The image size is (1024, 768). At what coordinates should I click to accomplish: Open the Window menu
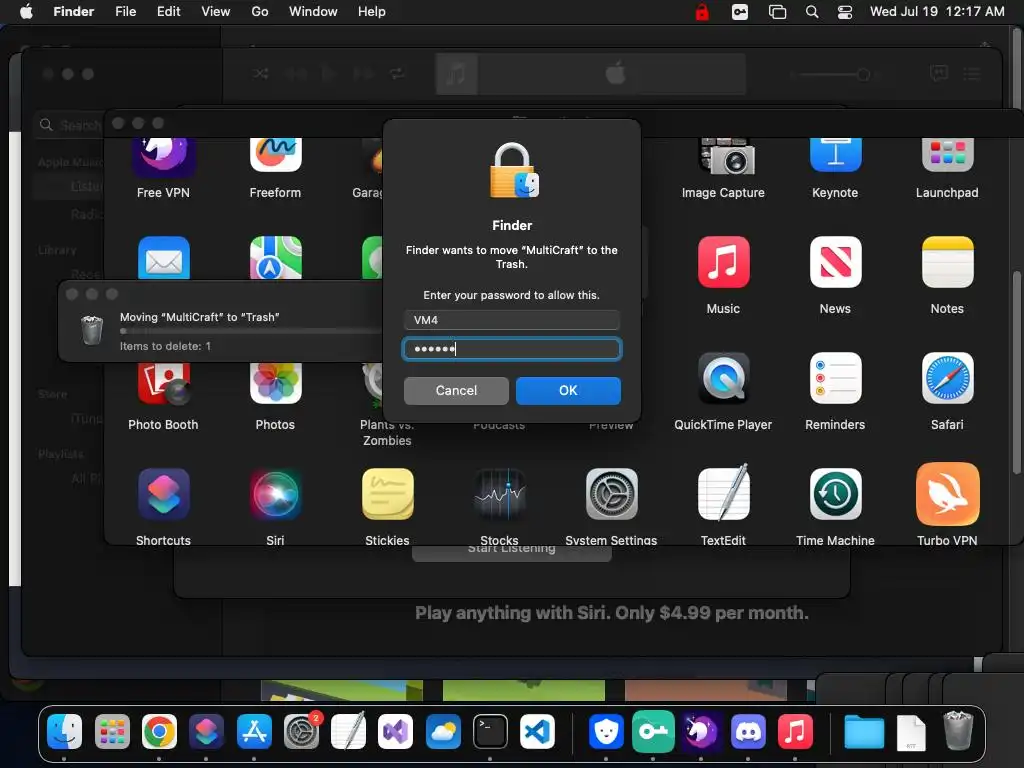[x=313, y=12]
